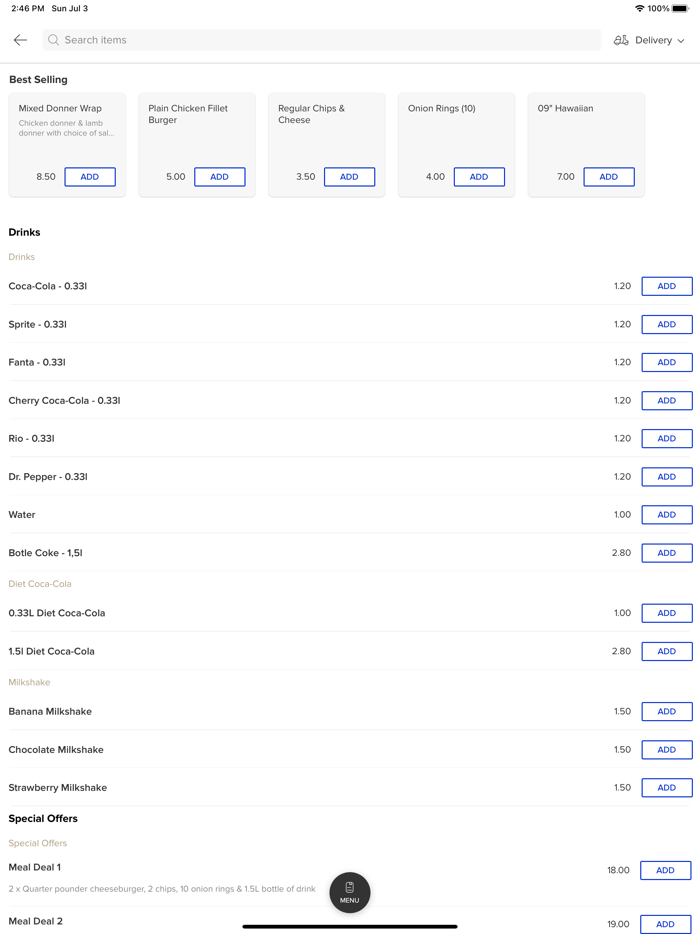Viewport: 700px width, 934px height.
Task: Tap the delivery scooter icon
Action: click(x=621, y=40)
